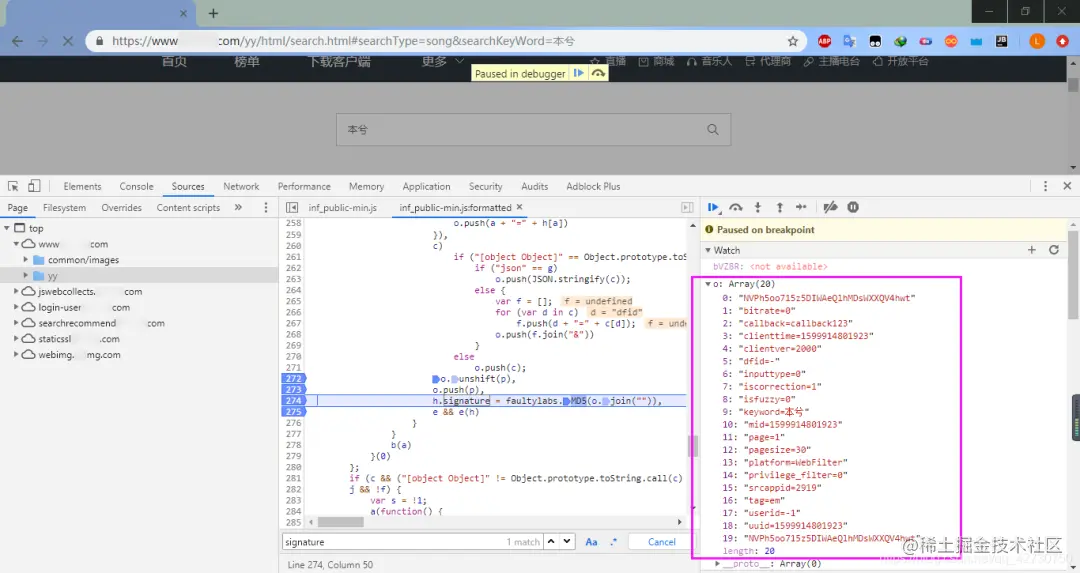Toggle regex option in search bar
Viewport: 1080px width, 573px height.
tap(614, 542)
